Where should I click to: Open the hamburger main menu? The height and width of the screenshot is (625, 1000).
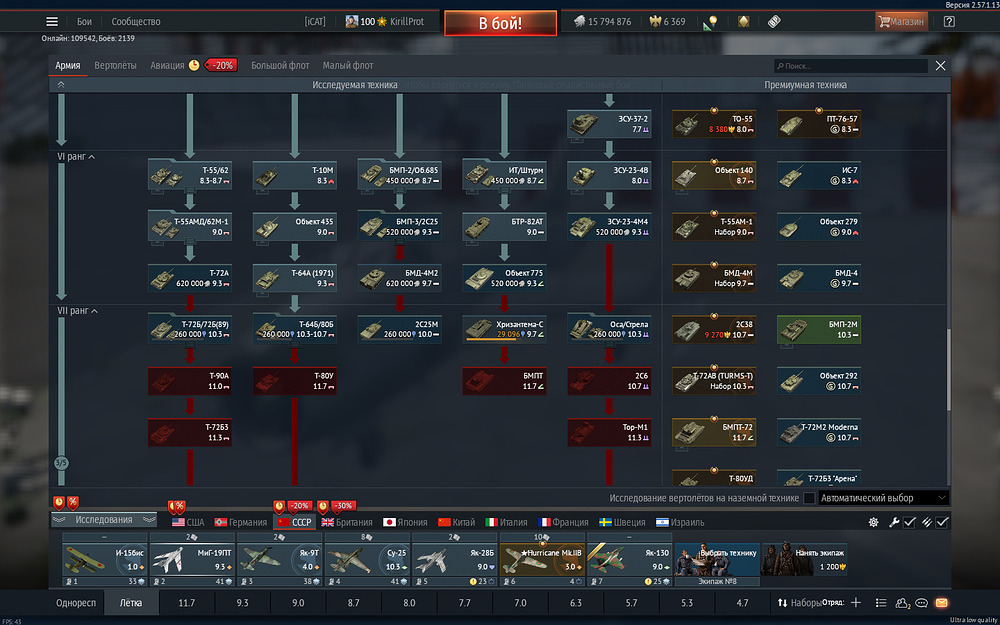[52, 22]
